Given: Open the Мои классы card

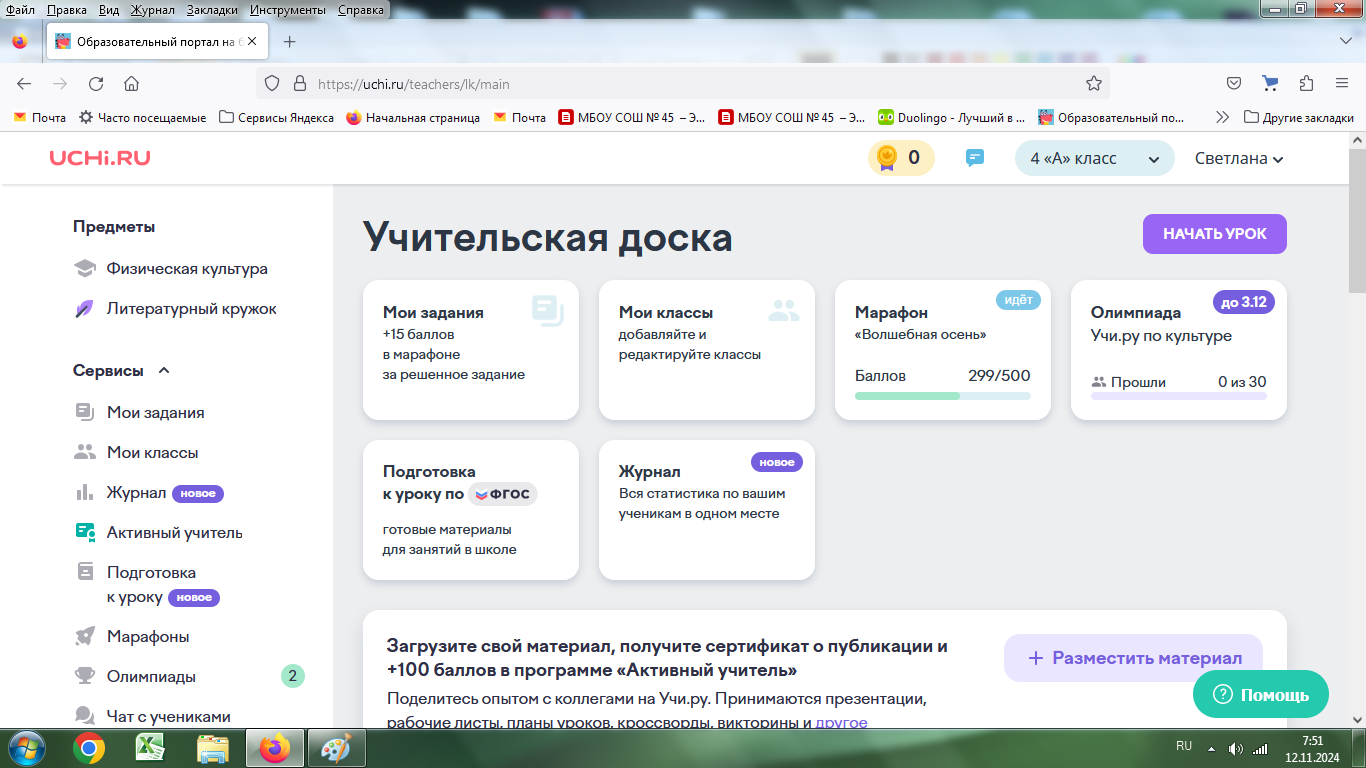Looking at the screenshot, I should coord(707,350).
